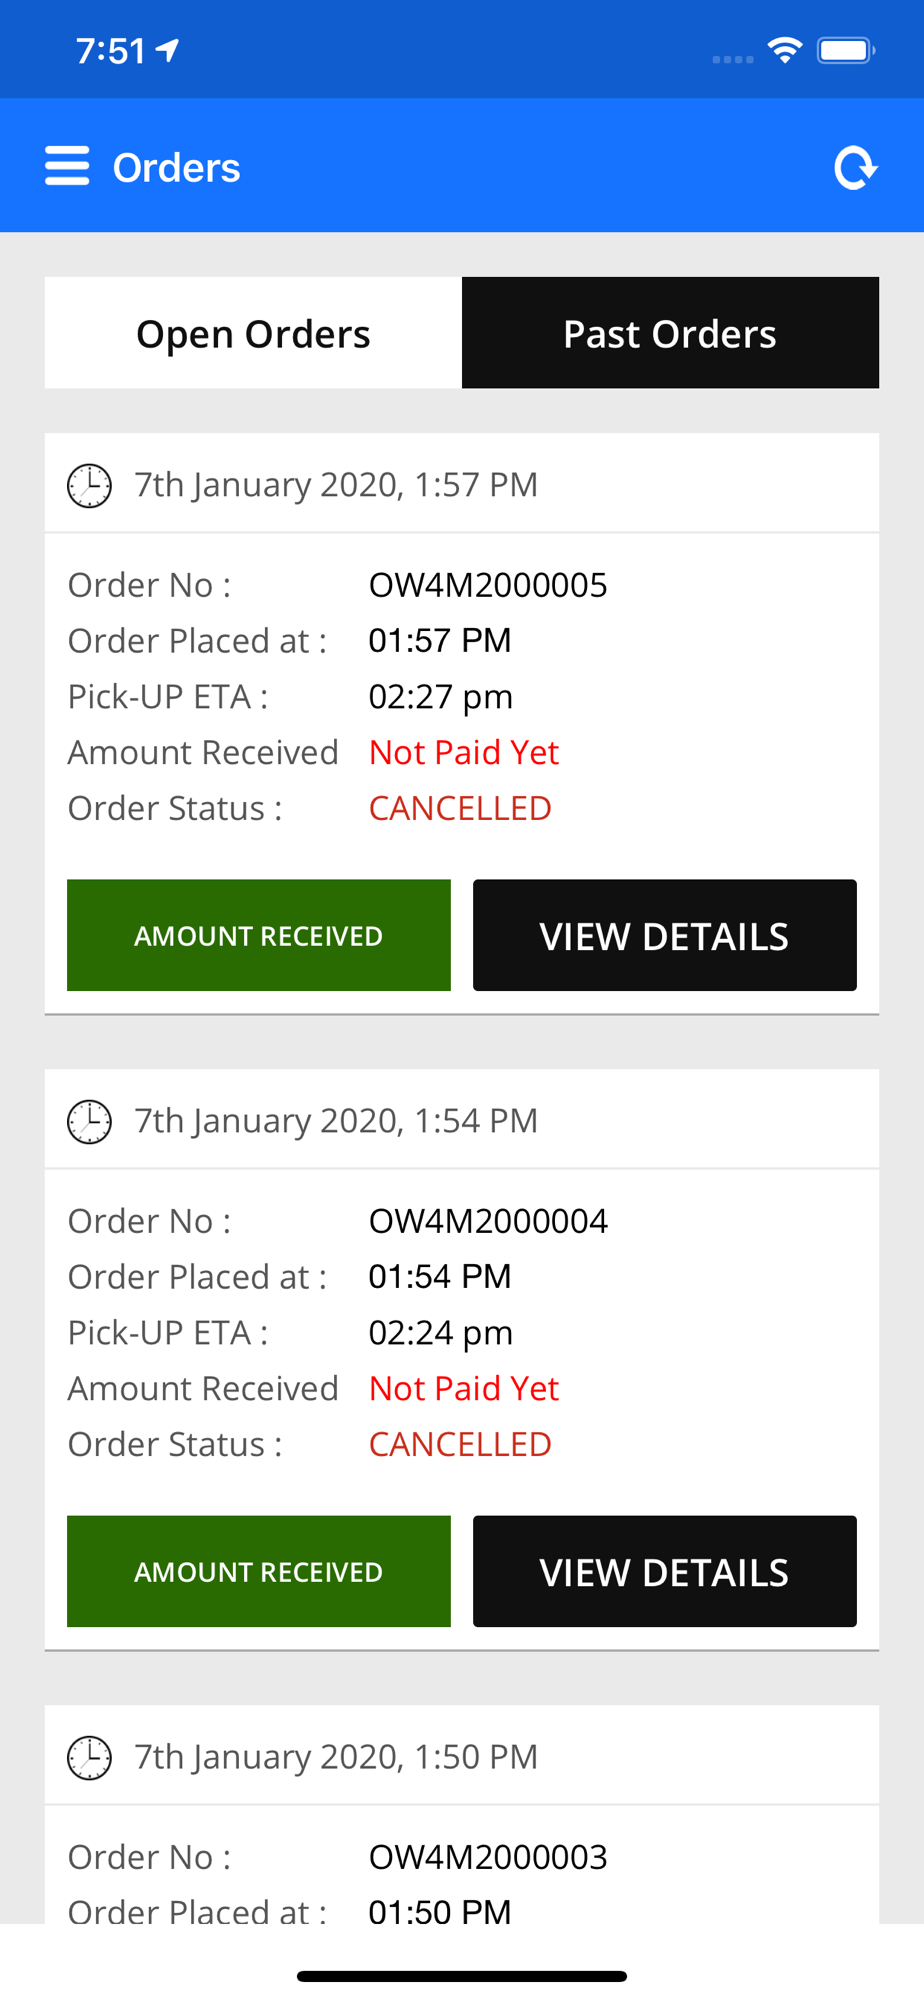View details of order OW4M2000004

tap(664, 1571)
